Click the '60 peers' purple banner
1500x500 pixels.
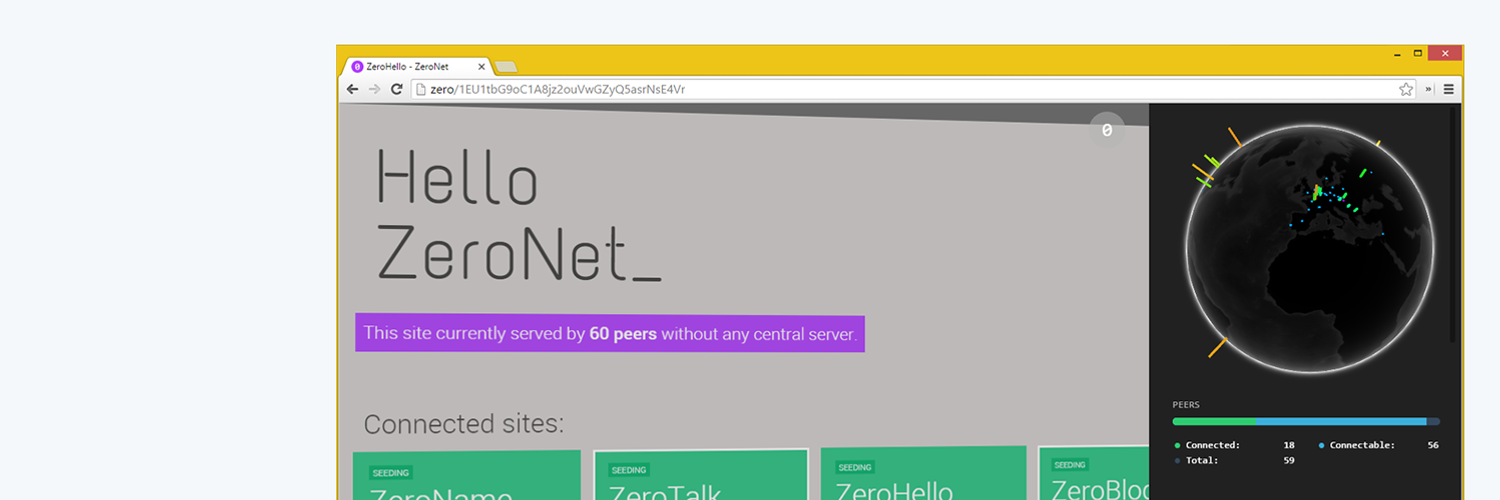[610, 333]
